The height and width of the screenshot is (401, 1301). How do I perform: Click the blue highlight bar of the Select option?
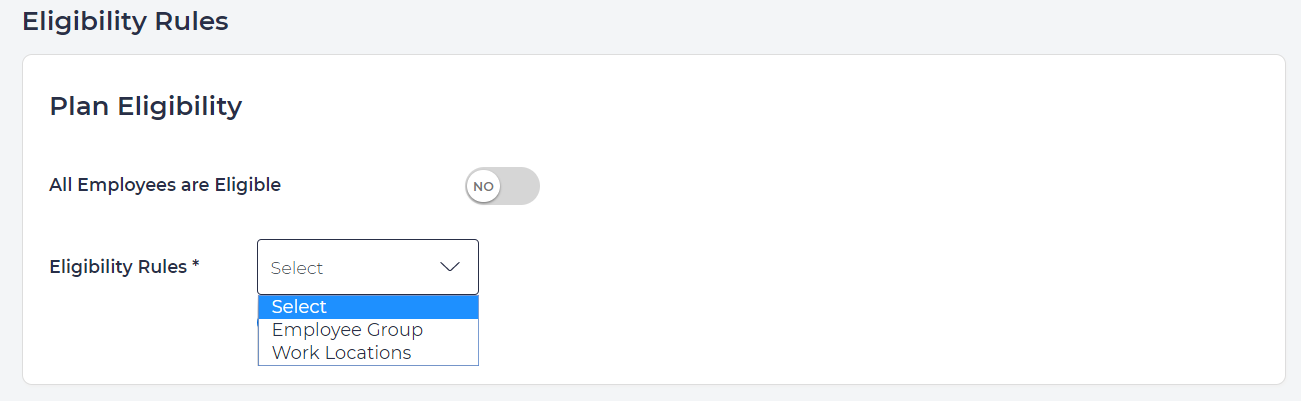[x=400, y=307]
